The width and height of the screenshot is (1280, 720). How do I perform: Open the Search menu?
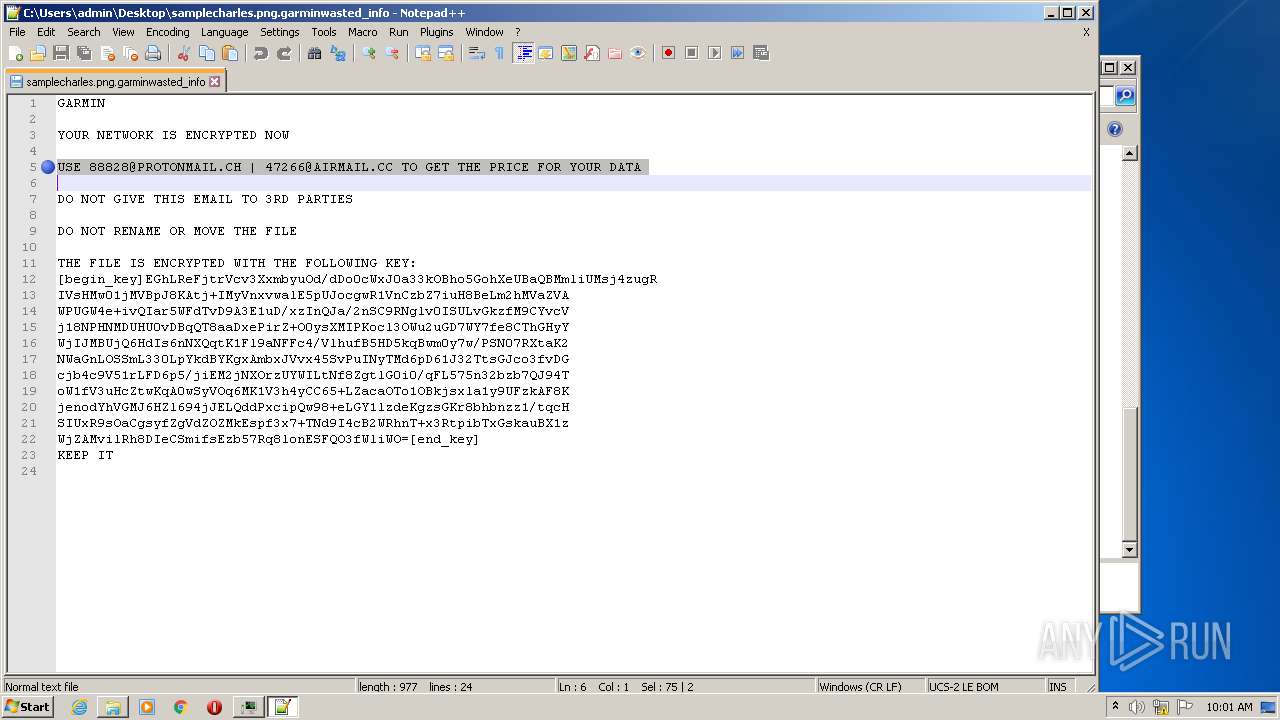point(83,32)
